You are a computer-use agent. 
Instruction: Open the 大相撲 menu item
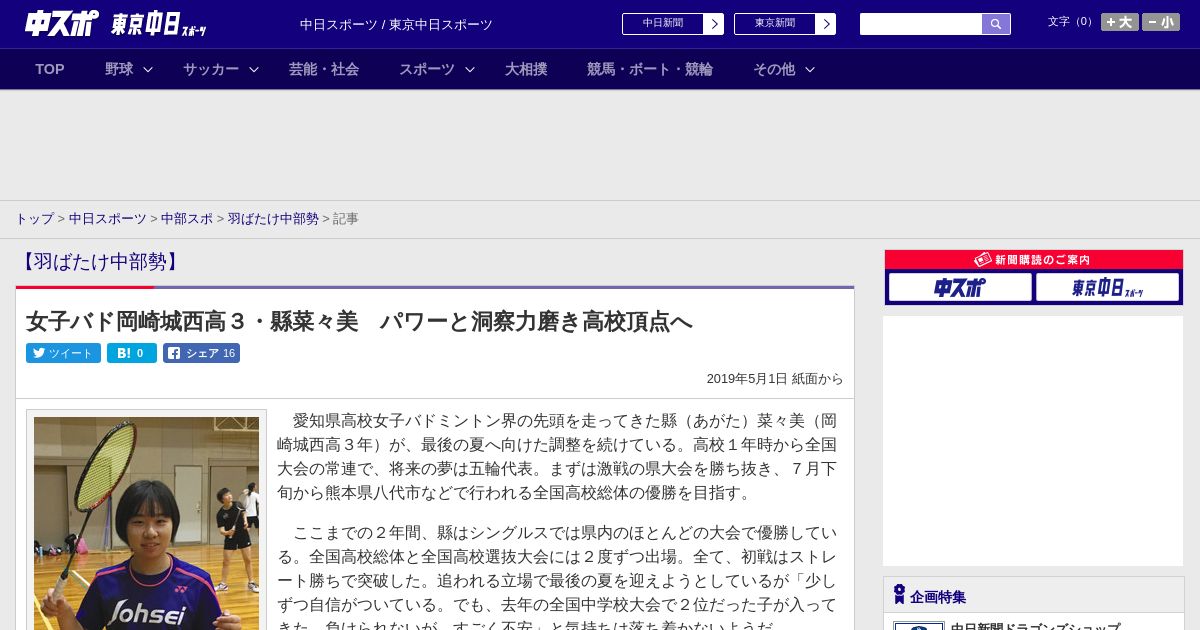526,69
